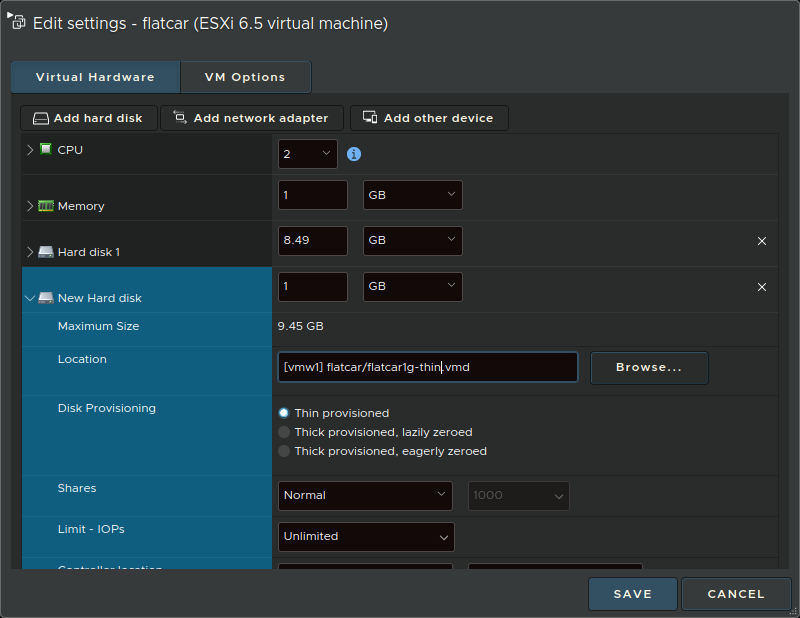Image resolution: width=800 pixels, height=618 pixels.
Task: Browse for disk location
Action: pyautogui.click(x=649, y=367)
